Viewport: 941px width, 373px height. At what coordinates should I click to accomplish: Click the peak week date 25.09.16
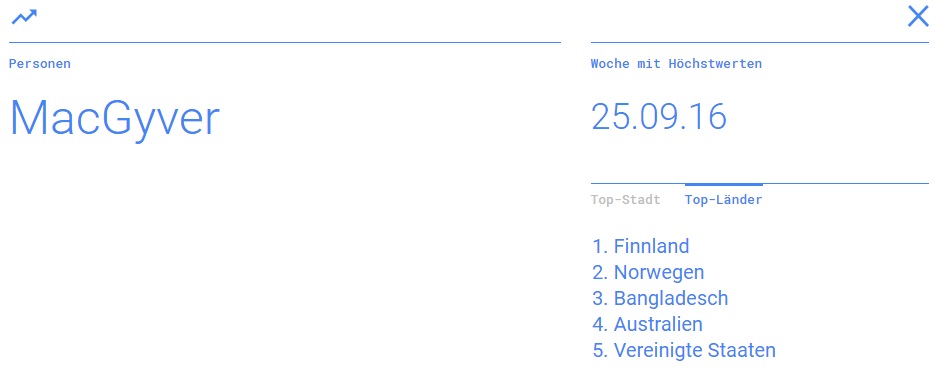[x=659, y=116]
